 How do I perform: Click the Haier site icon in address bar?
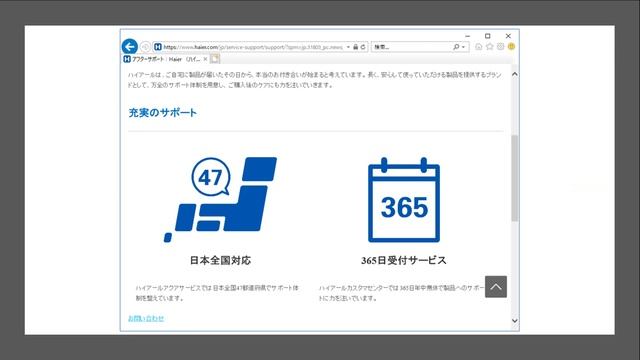tap(158, 47)
